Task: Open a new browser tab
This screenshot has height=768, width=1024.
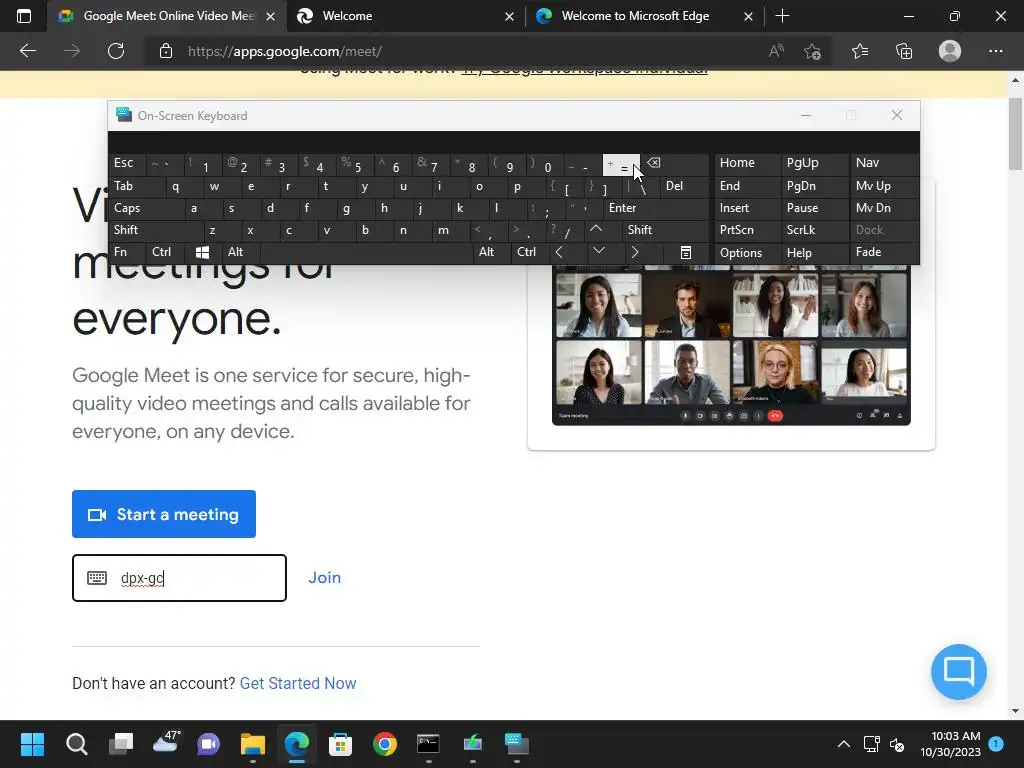Action: click(x=782, y=16)
